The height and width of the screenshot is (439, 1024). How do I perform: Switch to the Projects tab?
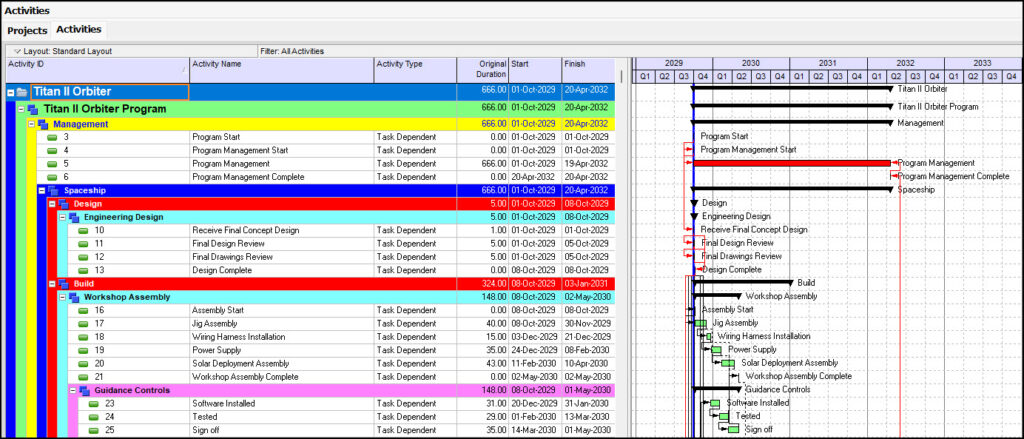[x=27, y=31]
